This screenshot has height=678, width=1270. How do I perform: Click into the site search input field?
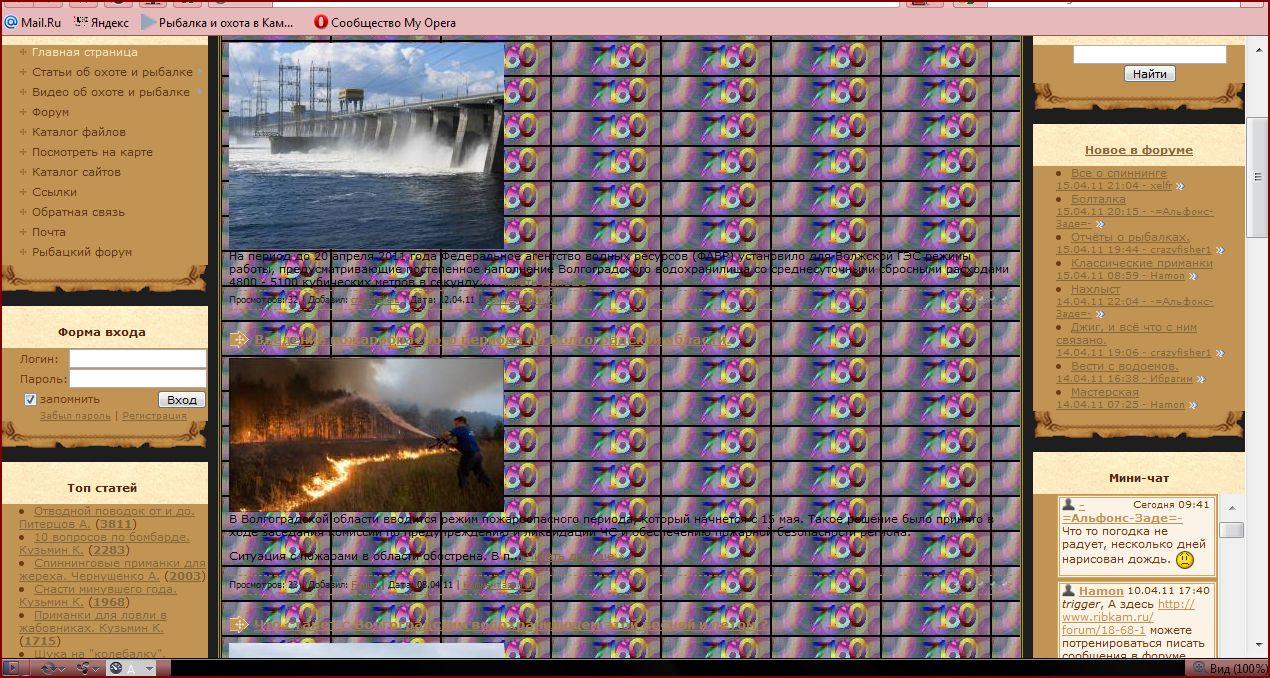pos(1150,55)
